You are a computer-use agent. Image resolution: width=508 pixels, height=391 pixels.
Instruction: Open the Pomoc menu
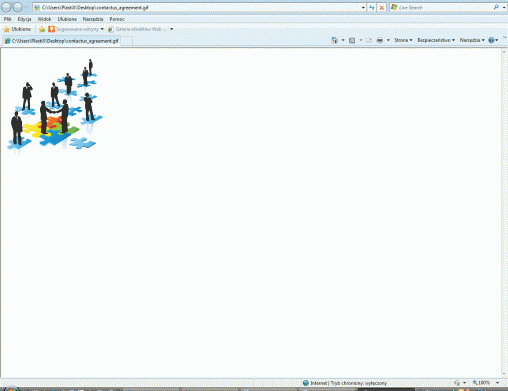(117, 19)
